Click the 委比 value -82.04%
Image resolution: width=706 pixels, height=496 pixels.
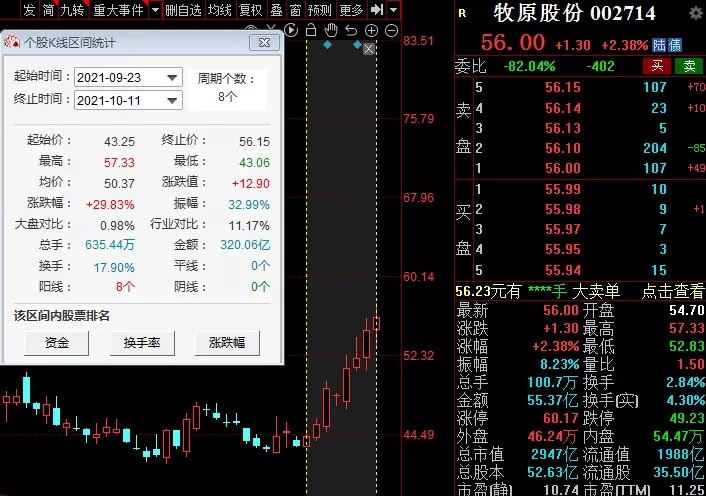point(529,67)
